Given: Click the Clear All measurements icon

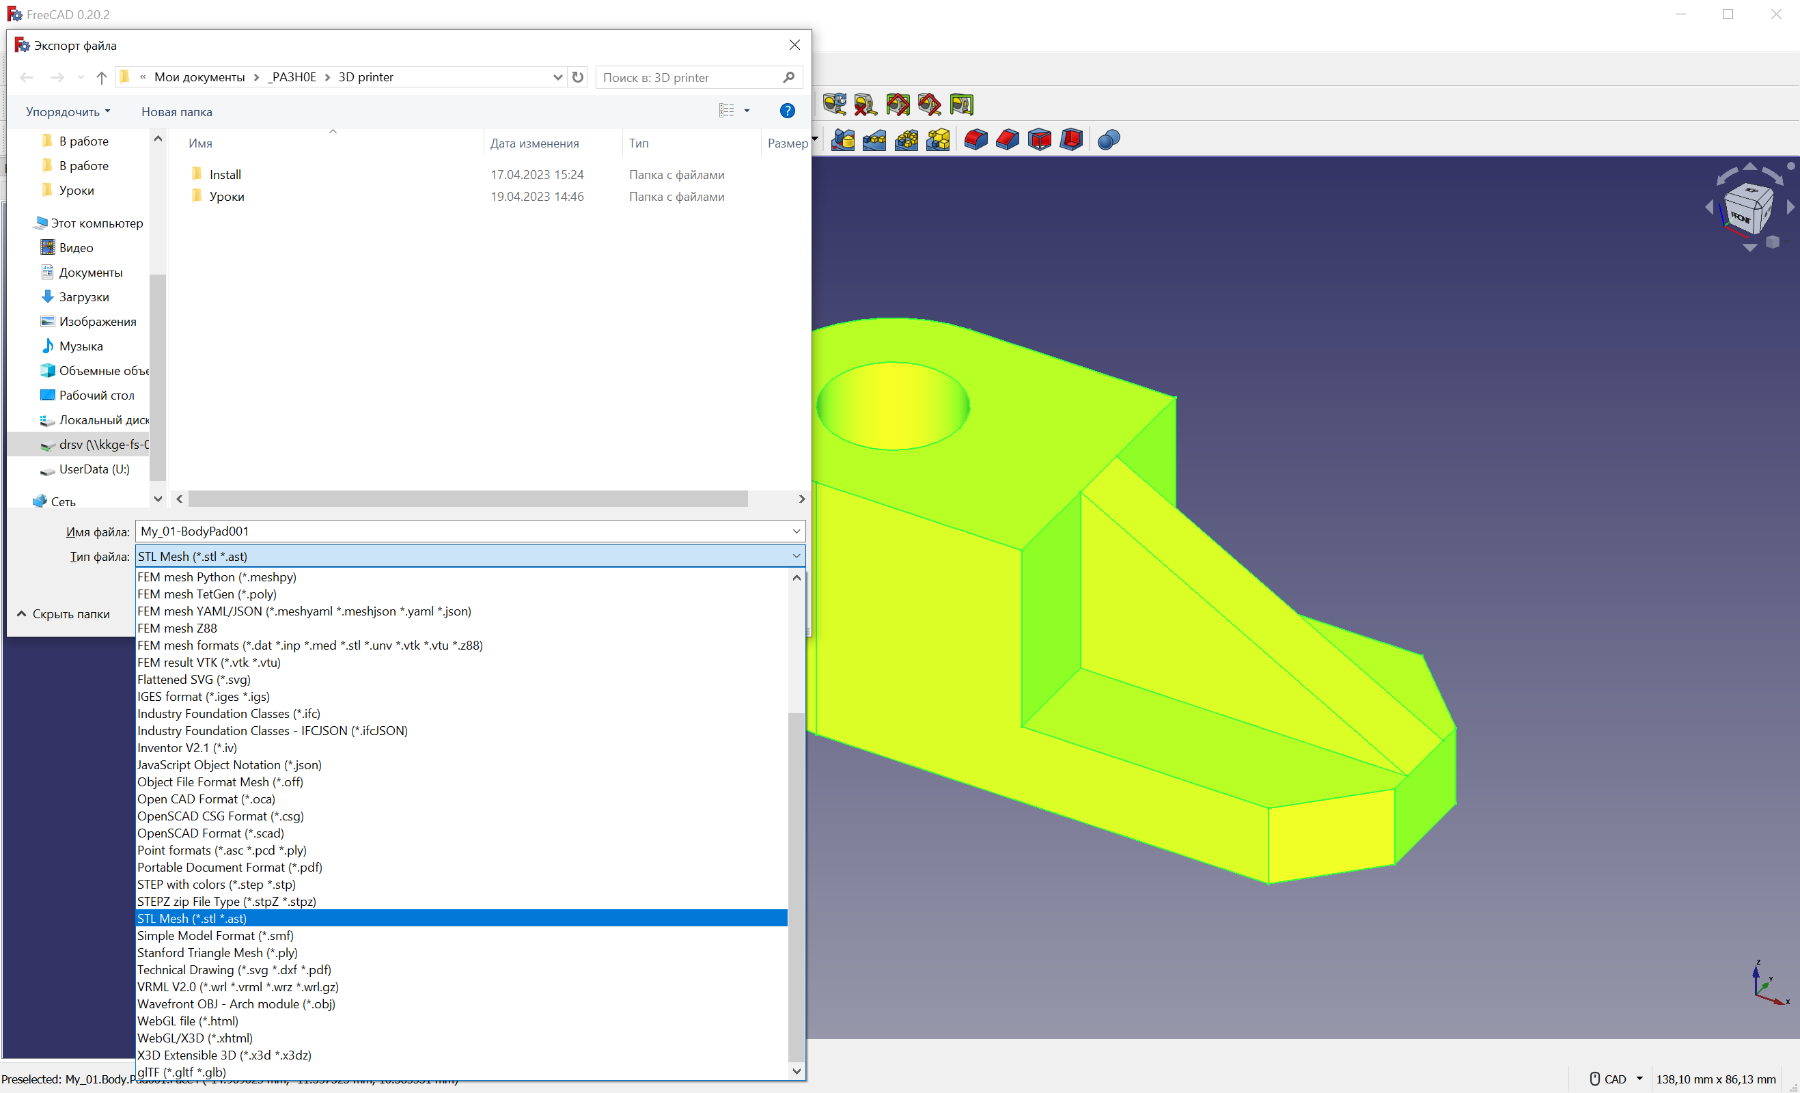Looking at the screenshot, I should 866,104.
